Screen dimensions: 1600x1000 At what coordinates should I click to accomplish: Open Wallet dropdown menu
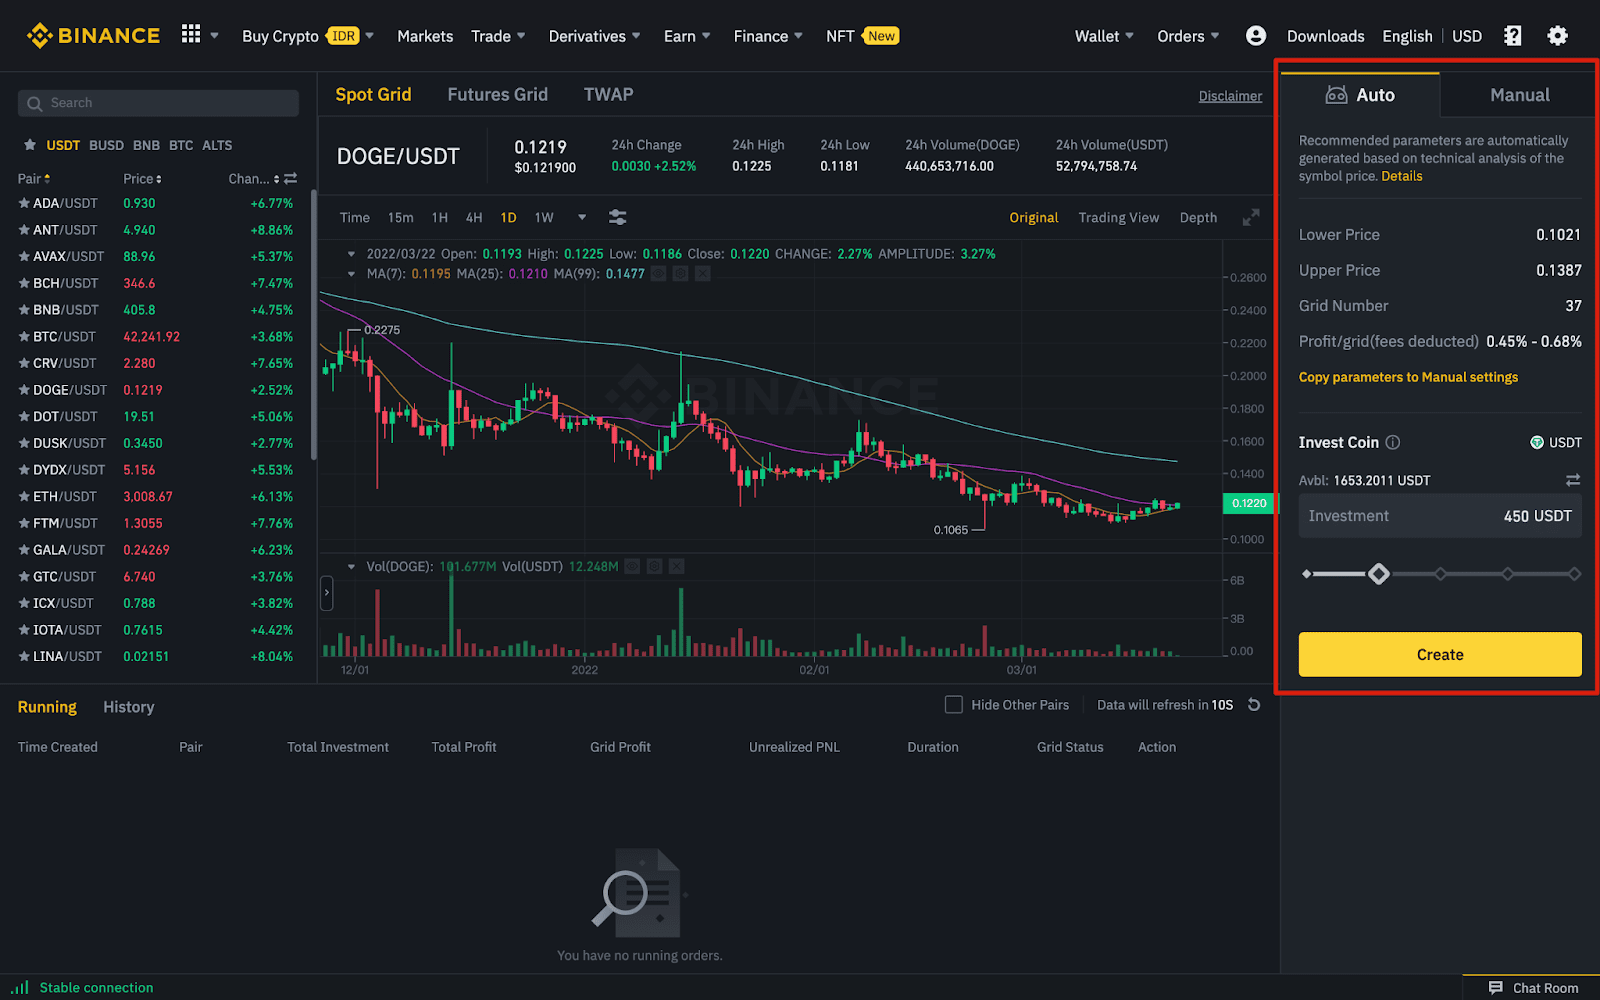coord(1104,36)
